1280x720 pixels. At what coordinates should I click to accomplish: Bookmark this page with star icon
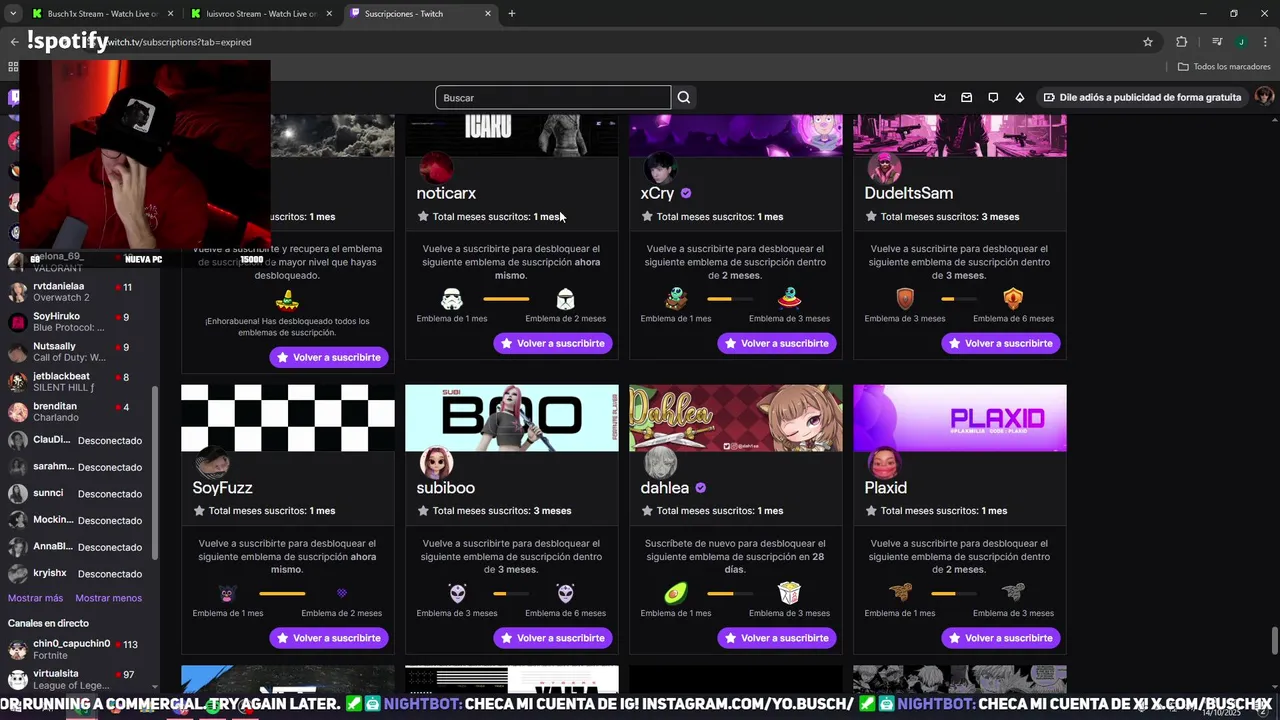pyautogui.click(x=1148, y=42)
